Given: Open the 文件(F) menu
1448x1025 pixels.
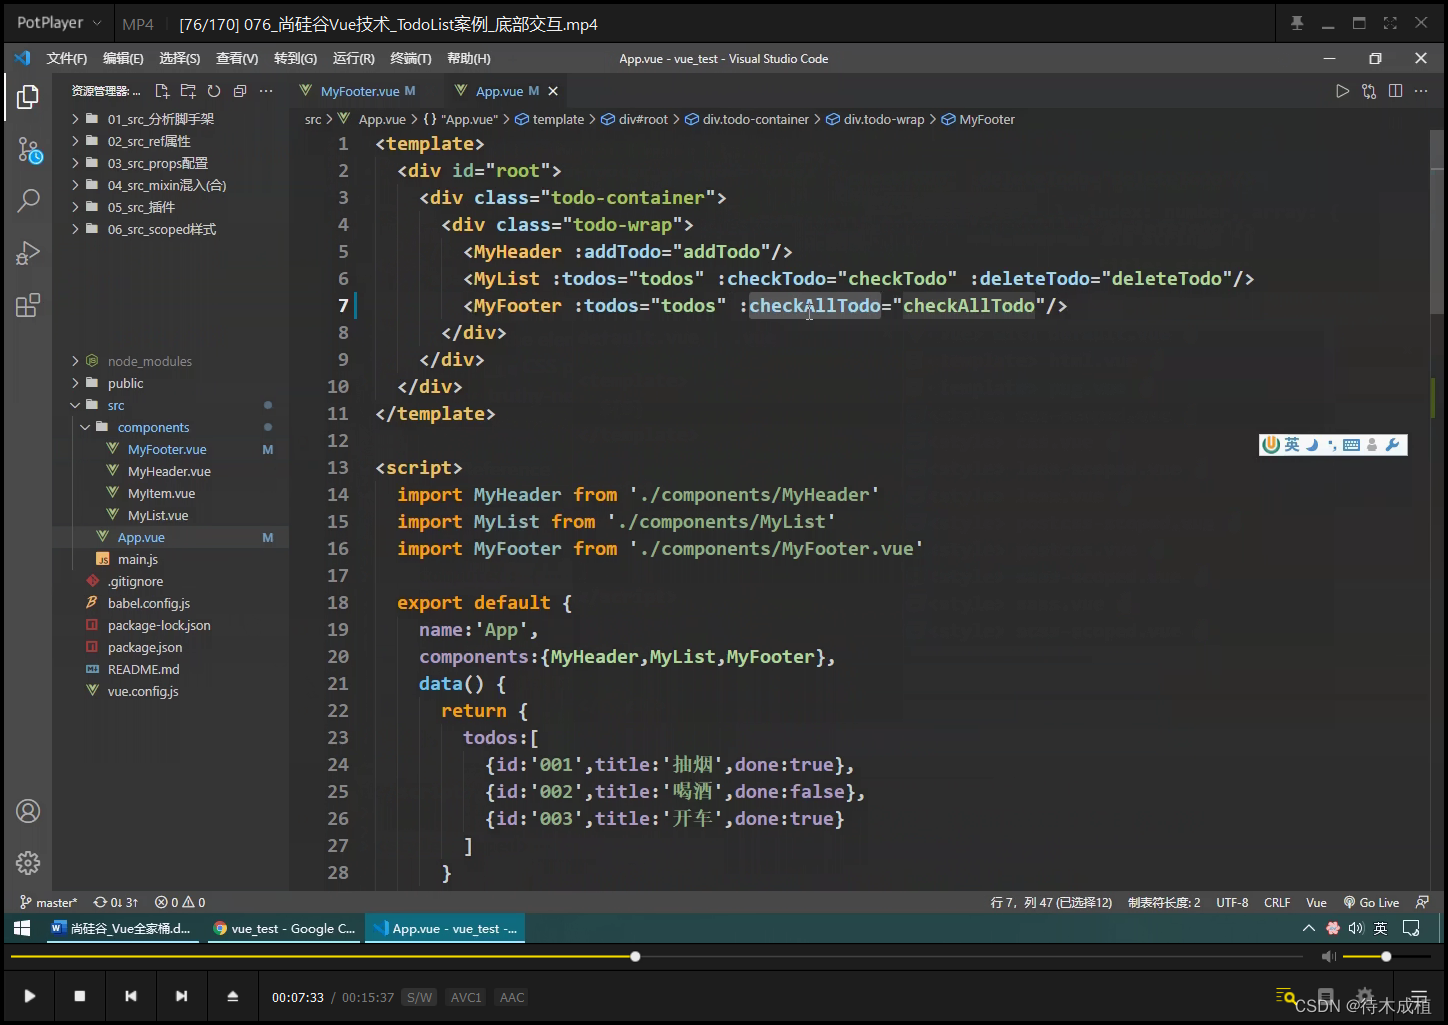Looking at the screenshot, I should [x=67, y=59].
